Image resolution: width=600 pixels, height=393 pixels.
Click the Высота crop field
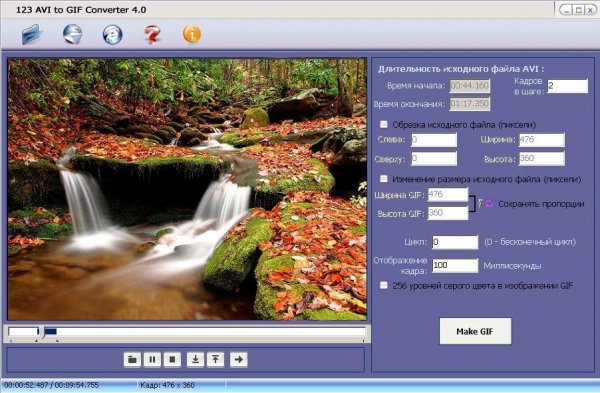(541, 158)
